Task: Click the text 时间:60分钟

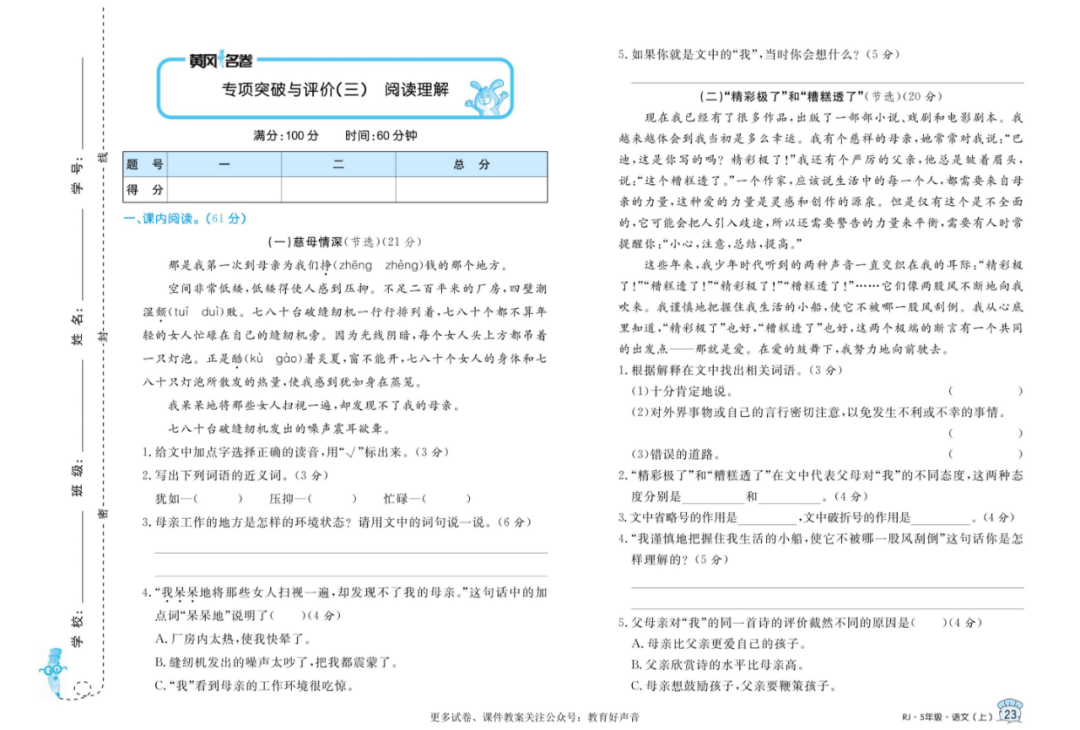Action: 381,136
